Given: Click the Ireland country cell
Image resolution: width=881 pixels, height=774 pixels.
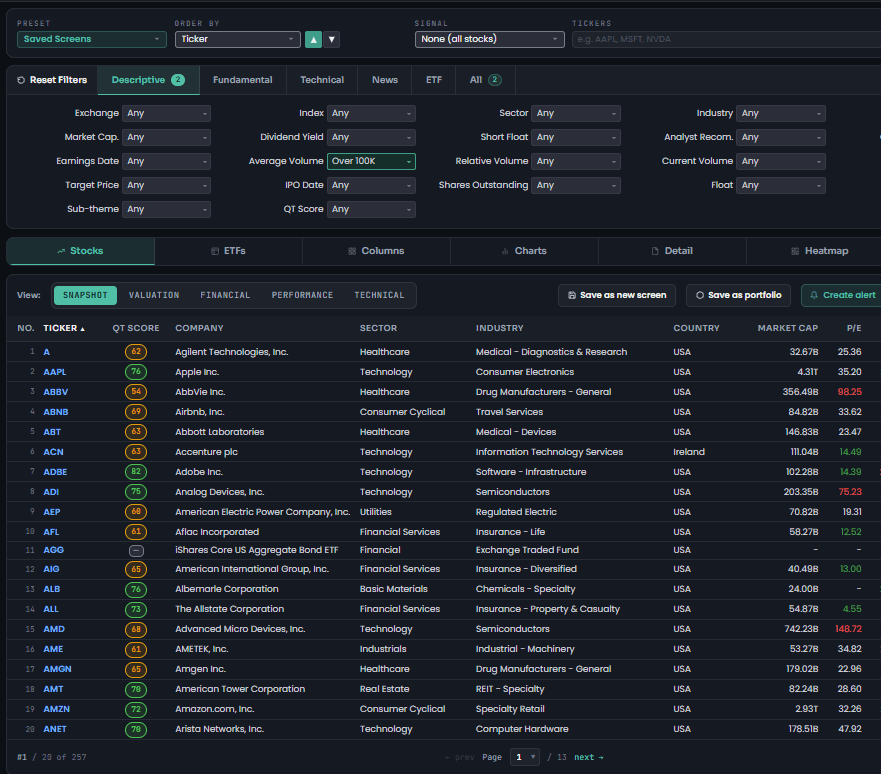Looking at the screenshot, I should coord(689,452).
